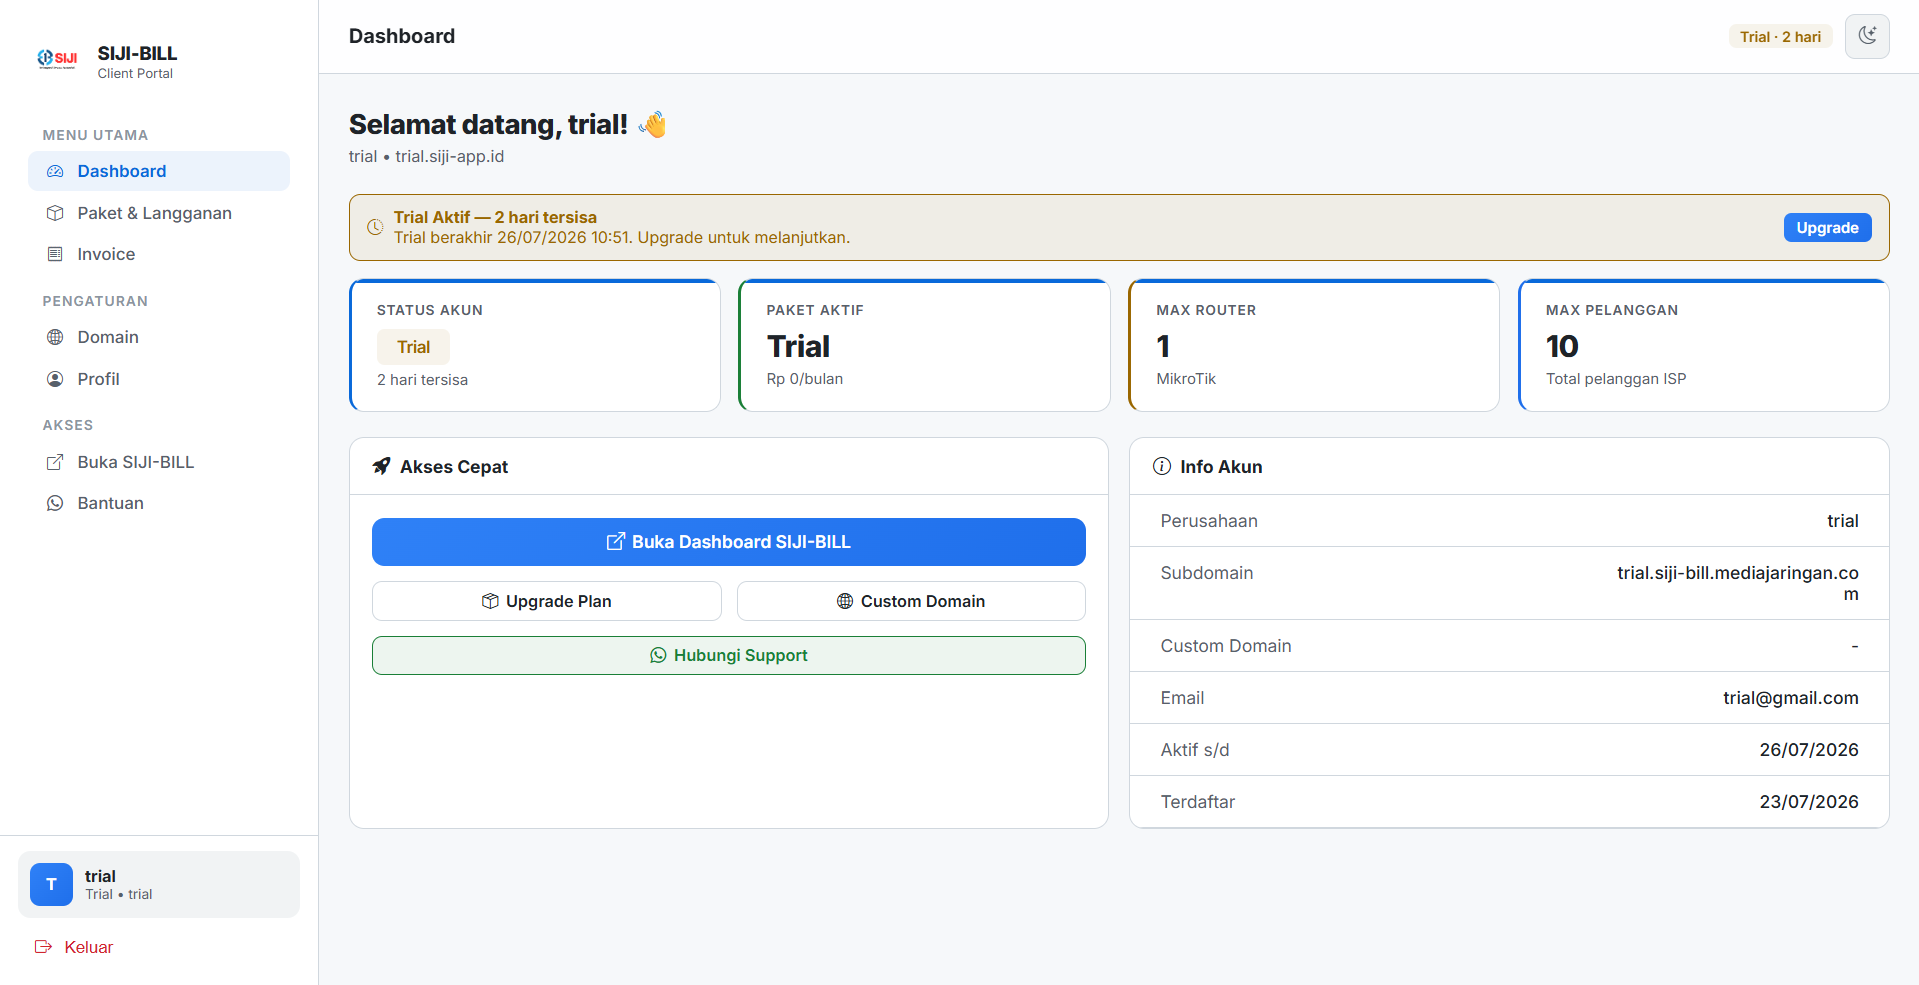Viewport: 1919px width, 985px height.
Task: Click the "trial • trial.siji-app.id" subtitle
Action: click(426, 156)
